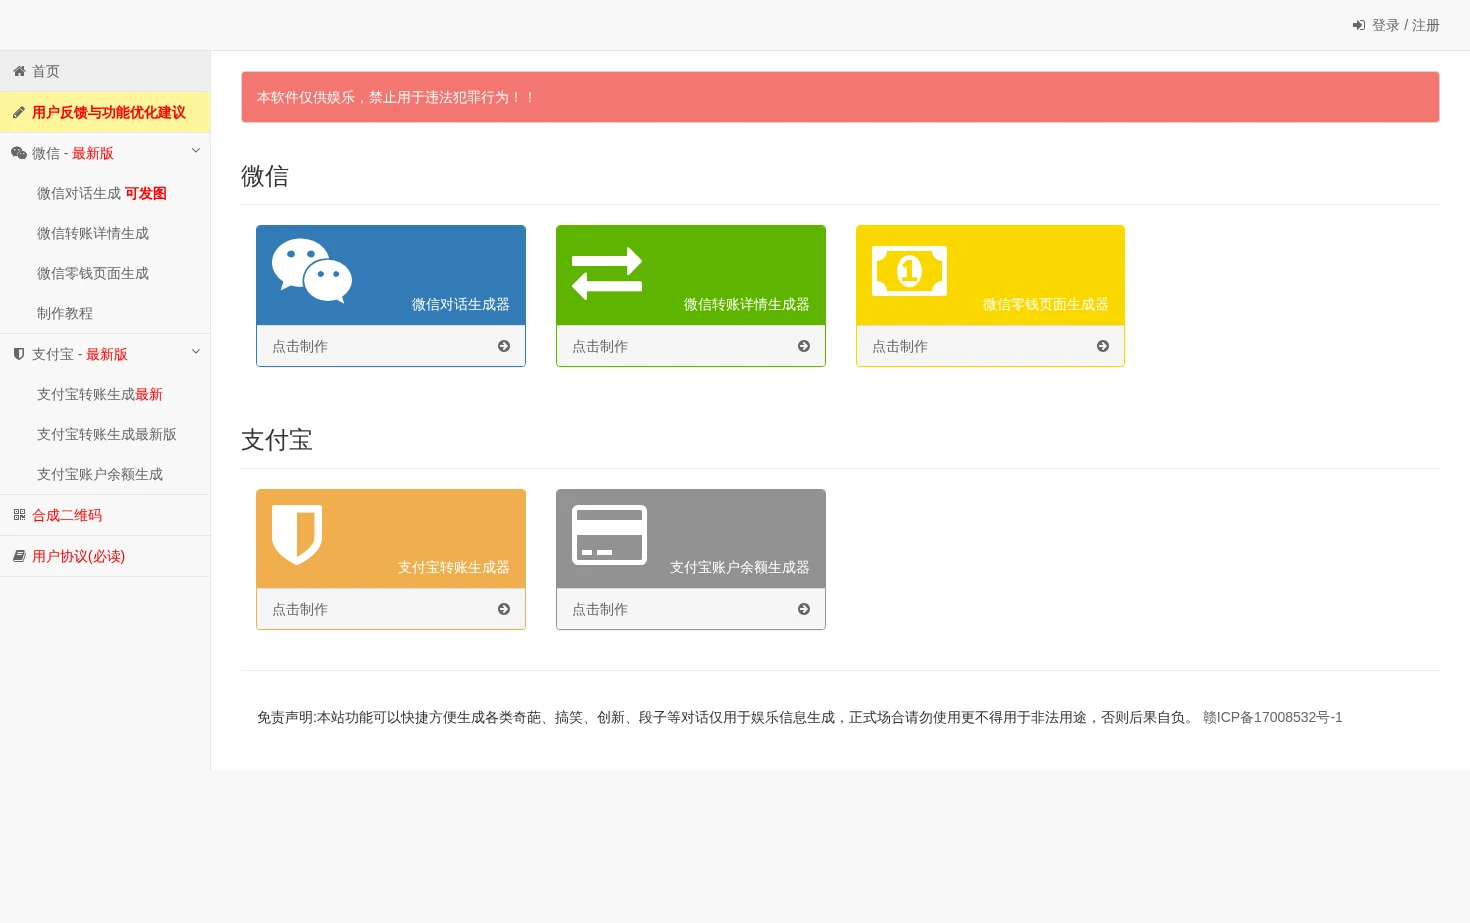Click the shield icon on the orange card
Viewport: 1470px width, 923px height.
(x=297, y=534)
